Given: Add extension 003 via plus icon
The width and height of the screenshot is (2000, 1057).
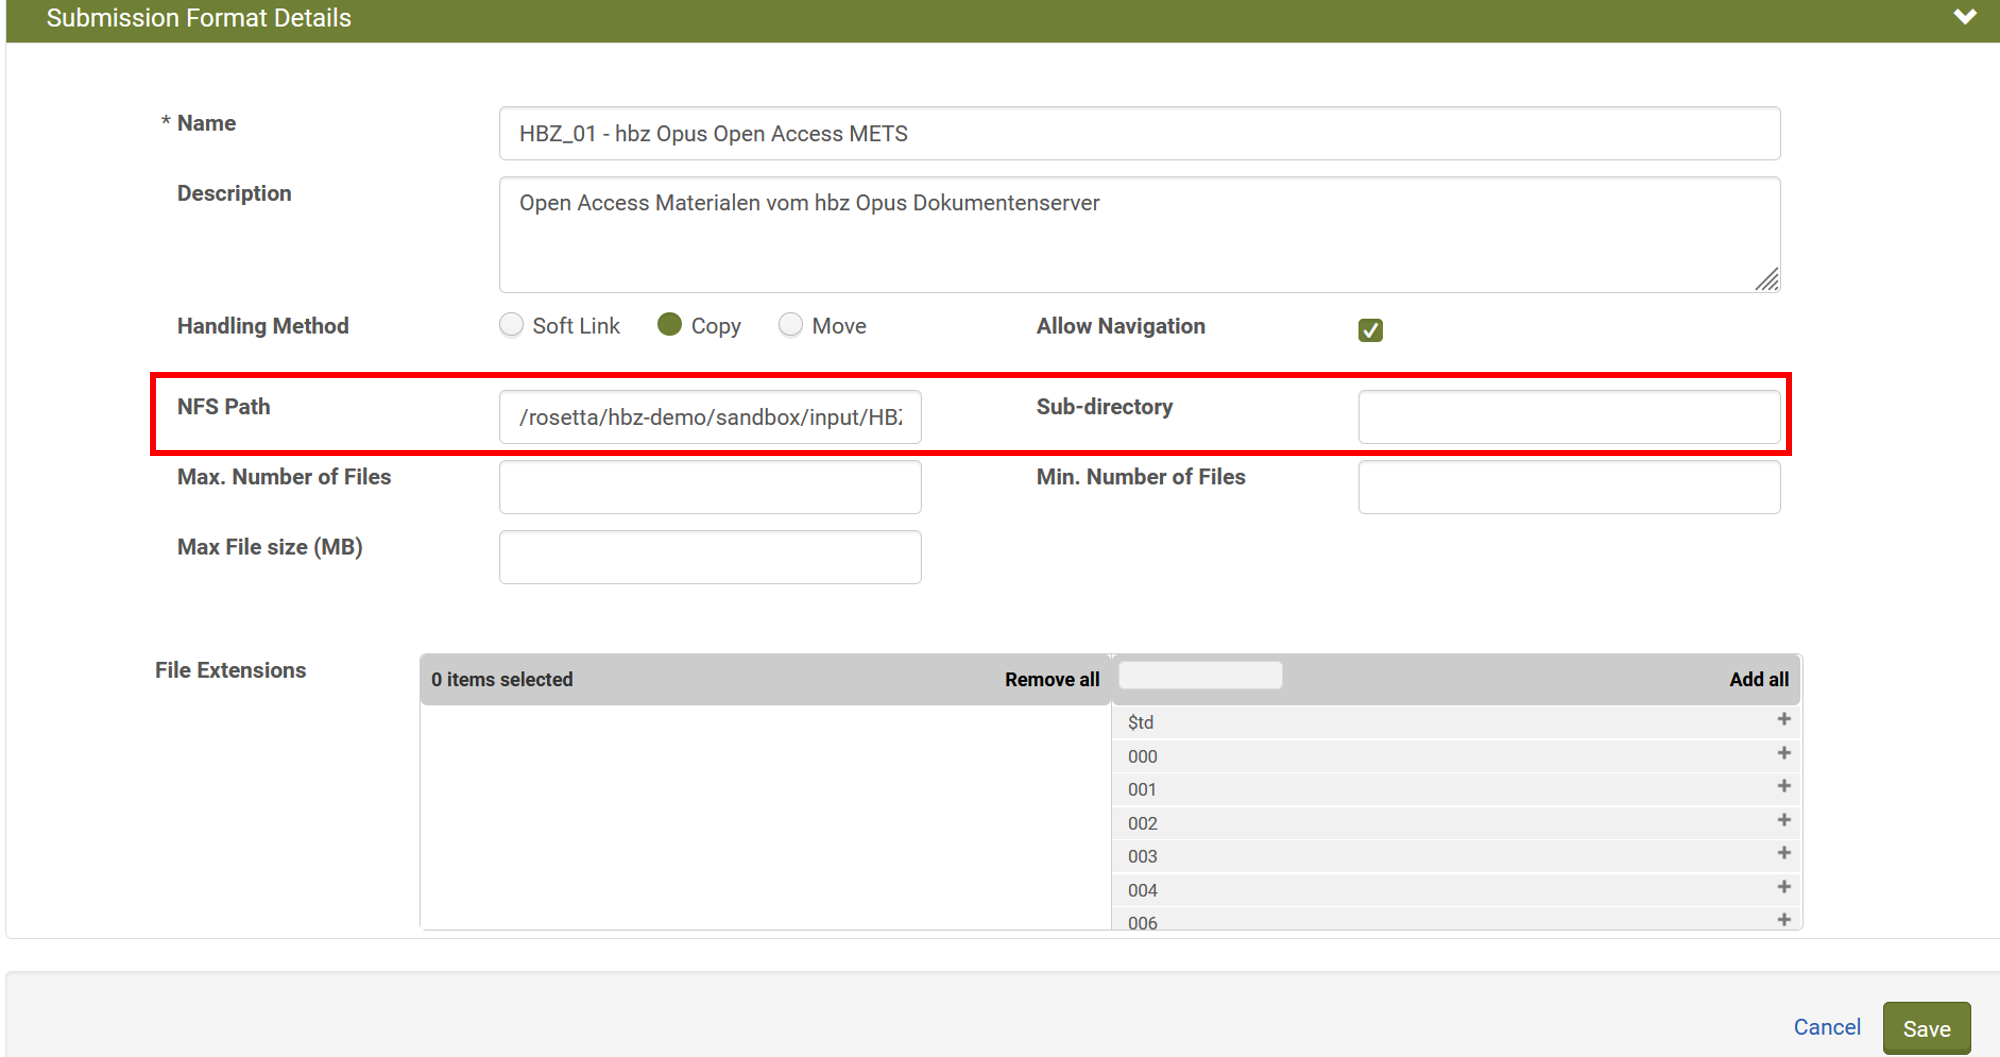Looking at the screenshot, I should pyautogui.click(x=1783, y=854).
